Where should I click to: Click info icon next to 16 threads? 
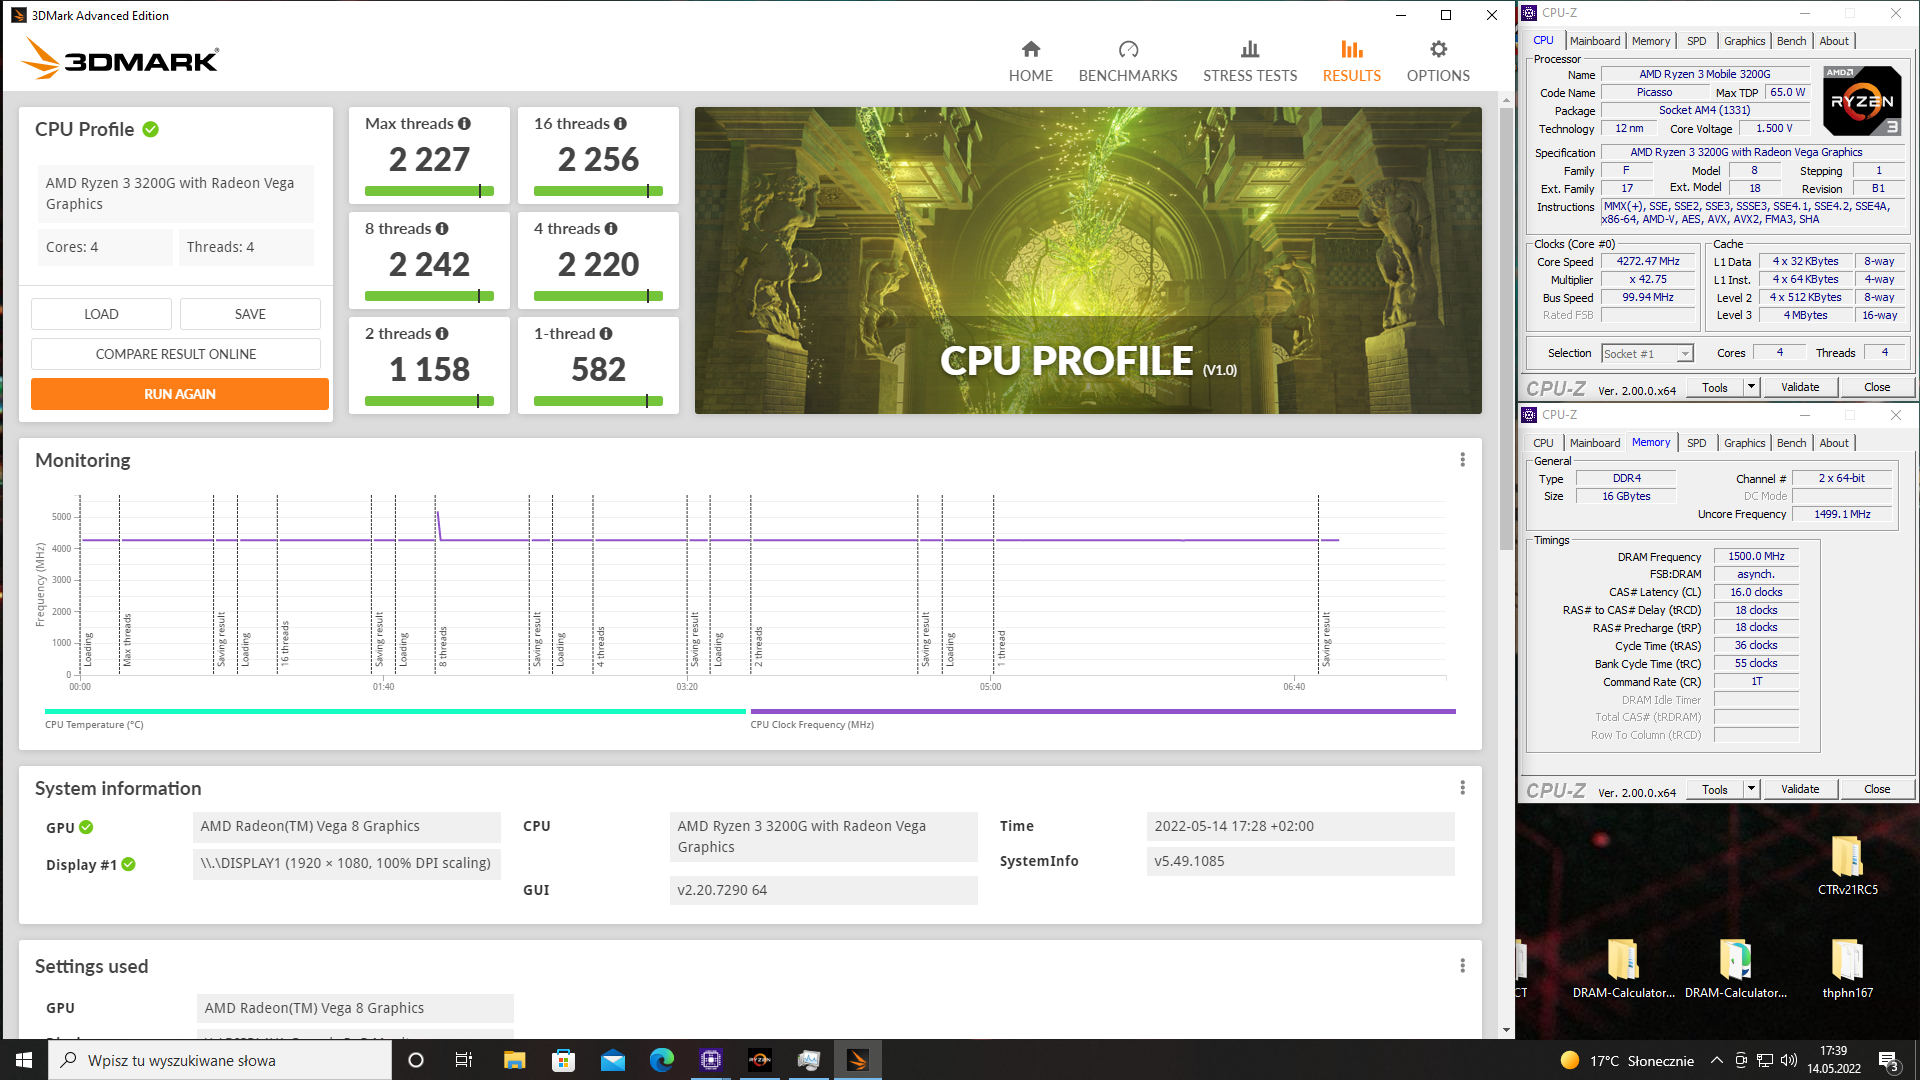click(x=620, y=124)
